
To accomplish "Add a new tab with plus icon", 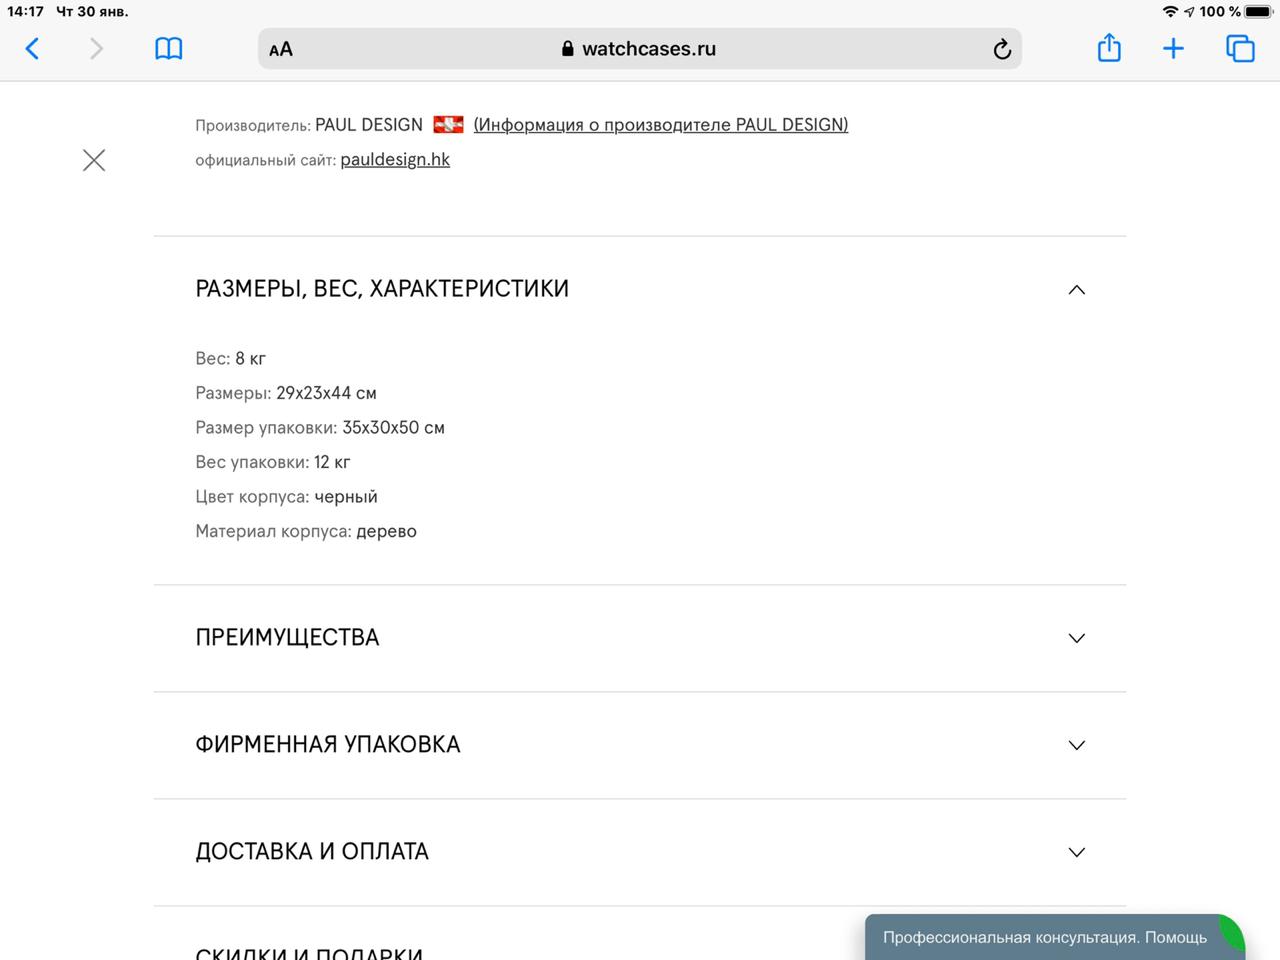I will coord(1173,48).
